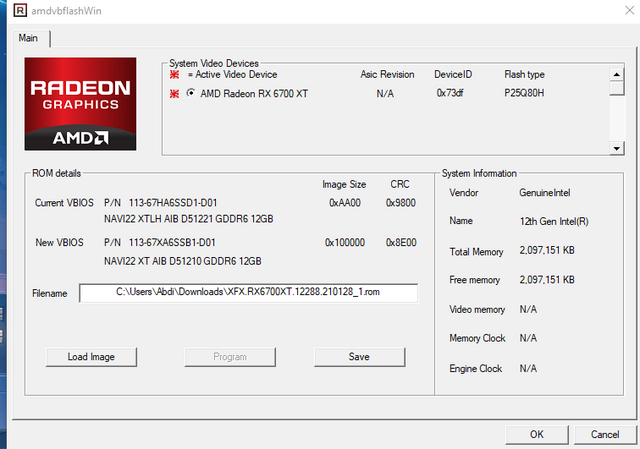Click the CRC column header
The image size is (640, 449).
point(400,184)
